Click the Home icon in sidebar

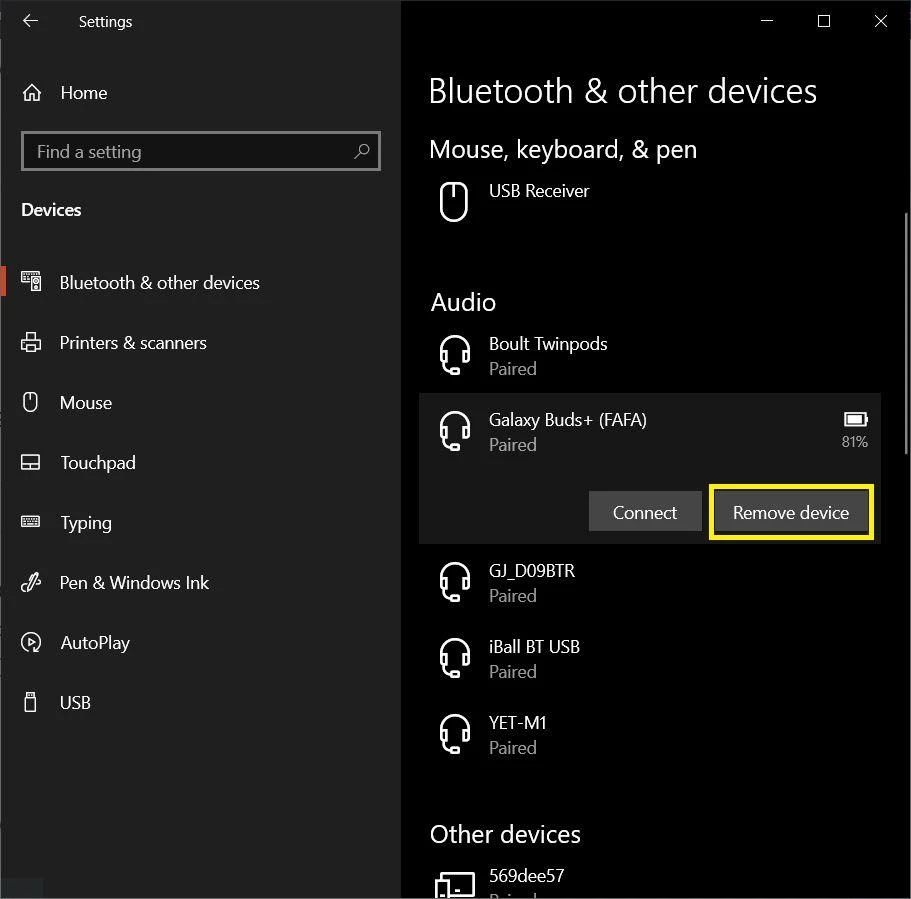coord(32,93)
